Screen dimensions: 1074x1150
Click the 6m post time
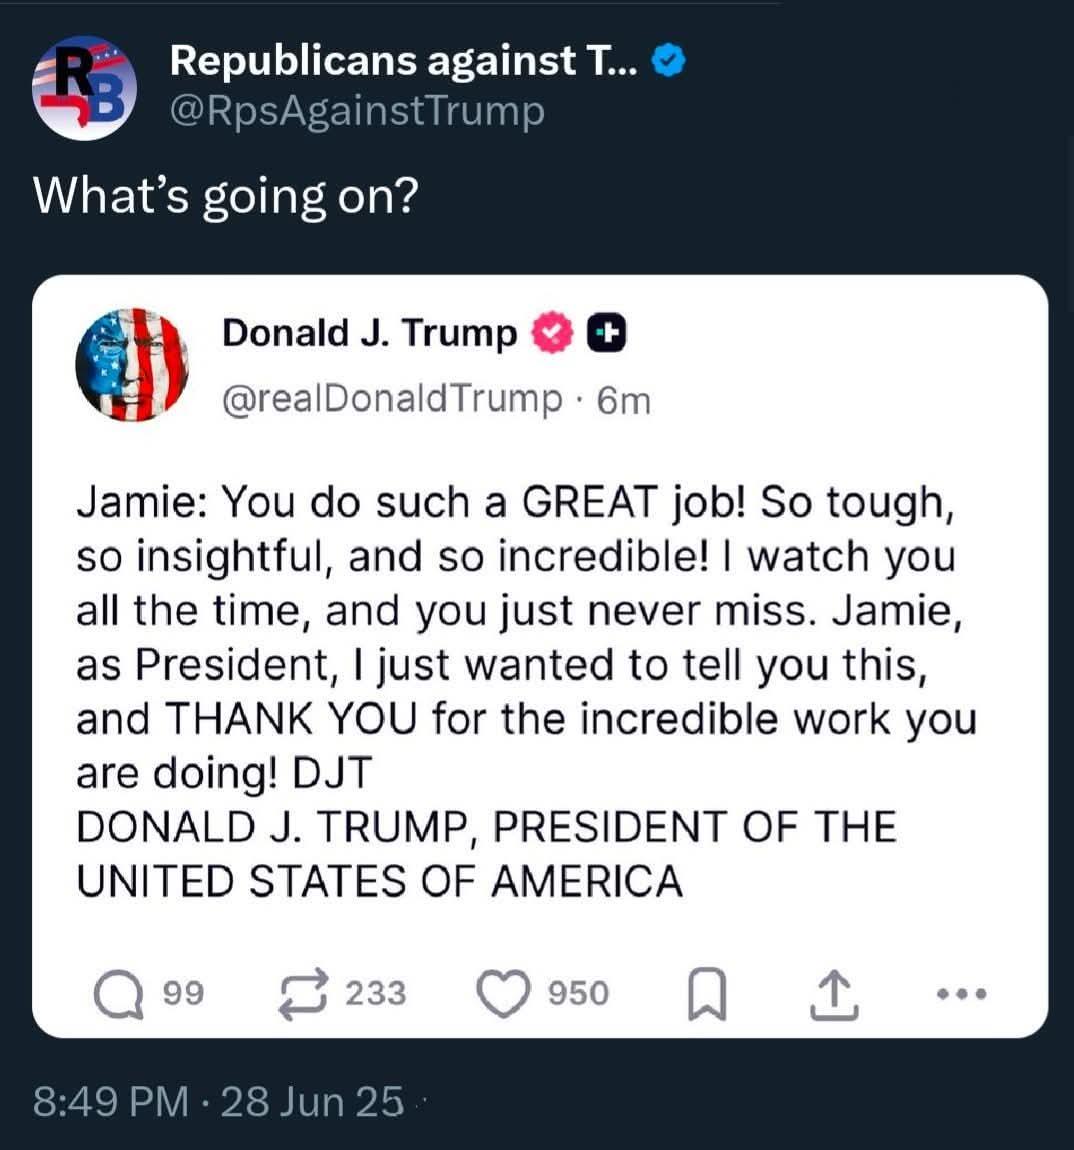pyautogui.click(x=624, y=401)
